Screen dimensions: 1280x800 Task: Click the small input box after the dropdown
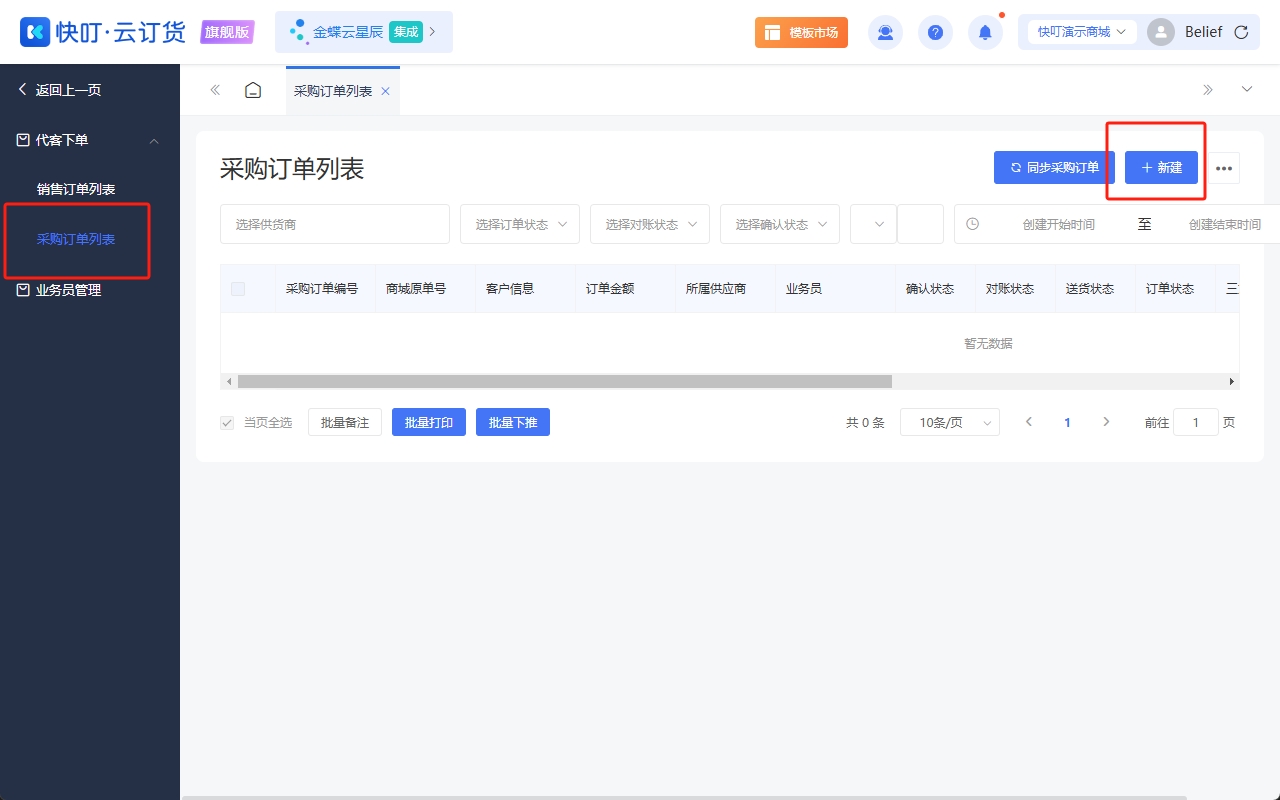coord(920,224)
